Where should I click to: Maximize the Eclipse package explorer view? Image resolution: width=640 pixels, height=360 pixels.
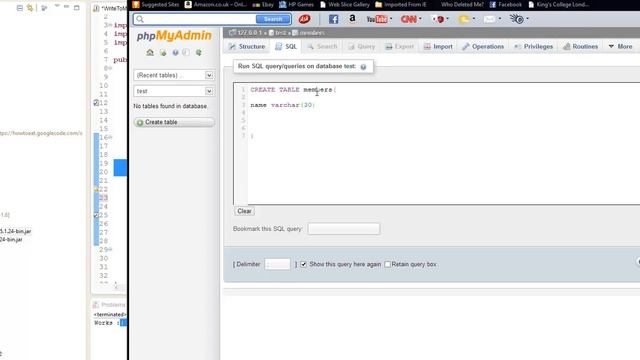pyautogui.click(x=76, y=7)
